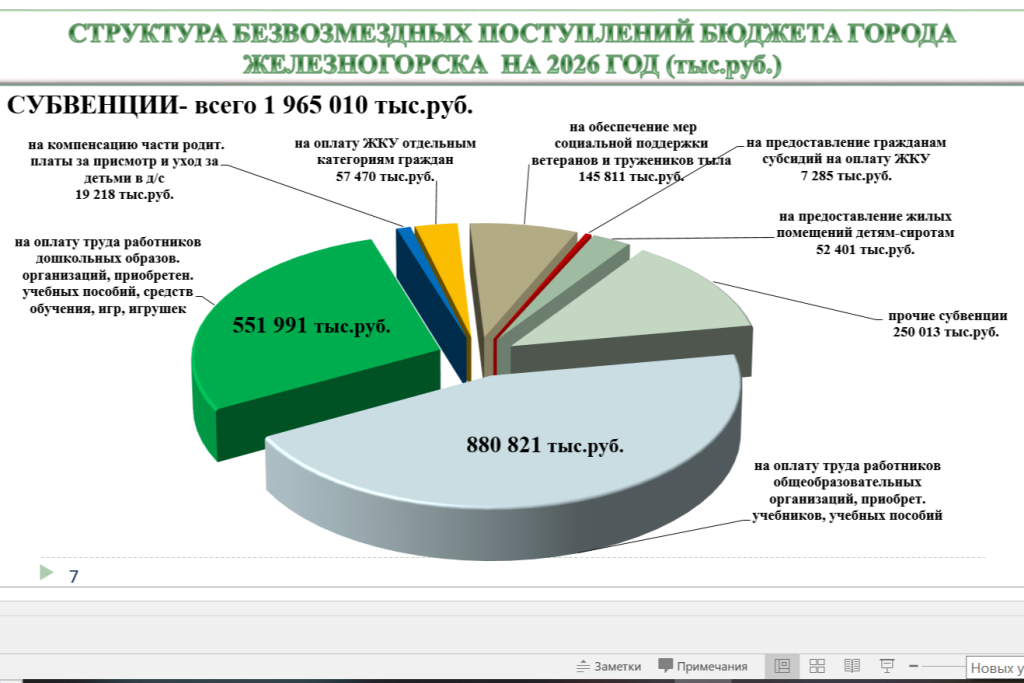Open Slide Sorter view icon
This screenshot has height=683, width=1024.
point(817,666)
